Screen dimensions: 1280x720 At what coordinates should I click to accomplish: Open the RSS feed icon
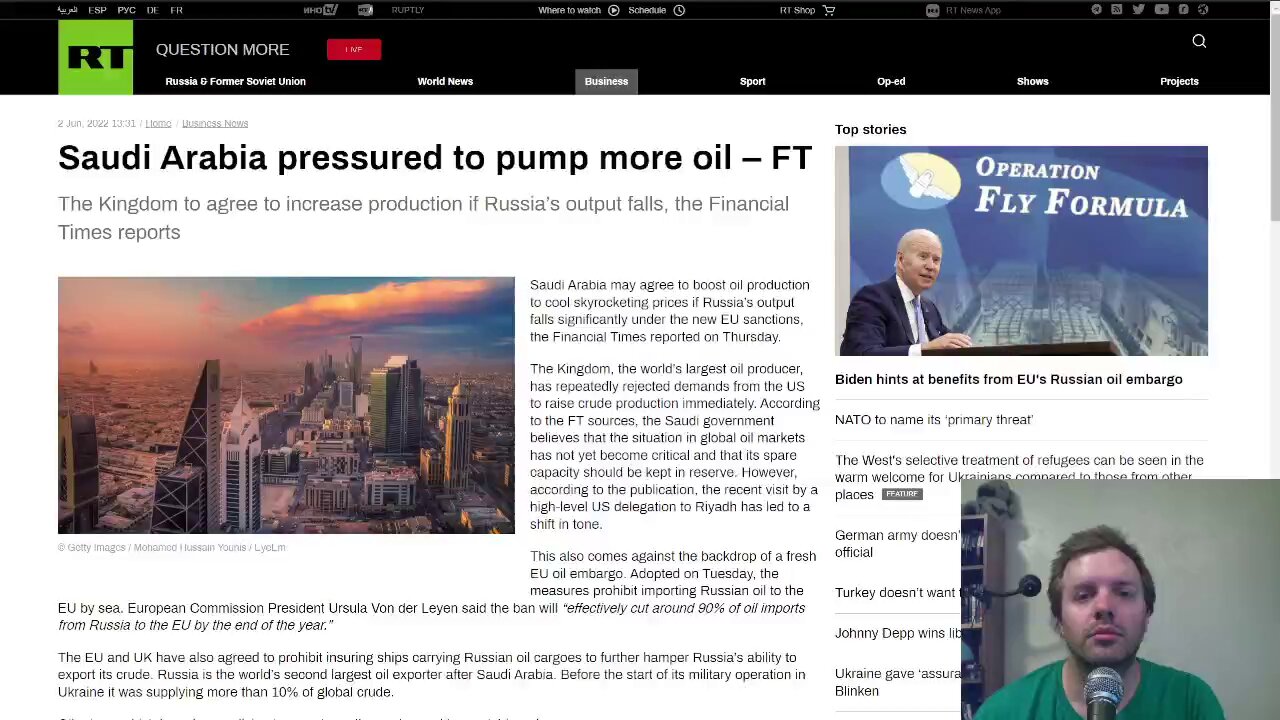[1117, 10]
